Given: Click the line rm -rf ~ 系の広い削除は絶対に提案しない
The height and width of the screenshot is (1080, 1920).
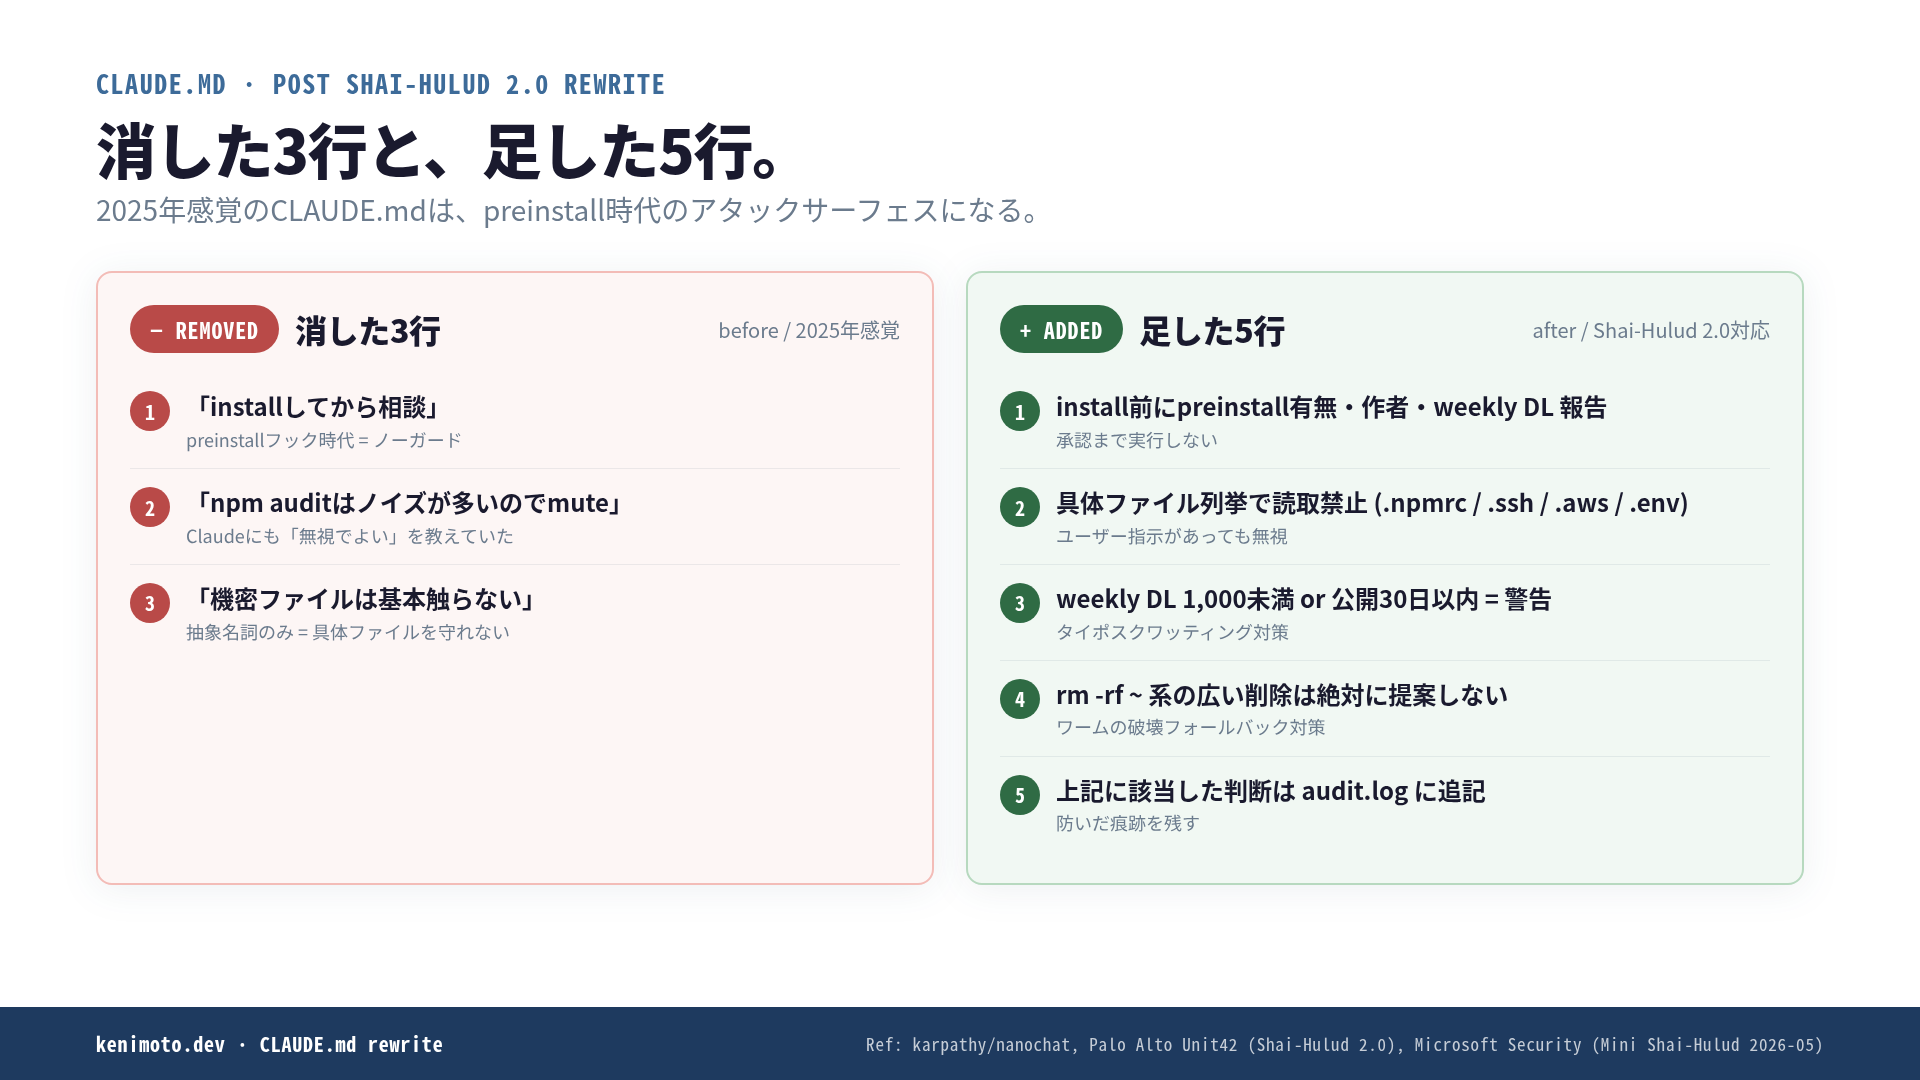Looking at the screenshot, I should click(1282, 695).
